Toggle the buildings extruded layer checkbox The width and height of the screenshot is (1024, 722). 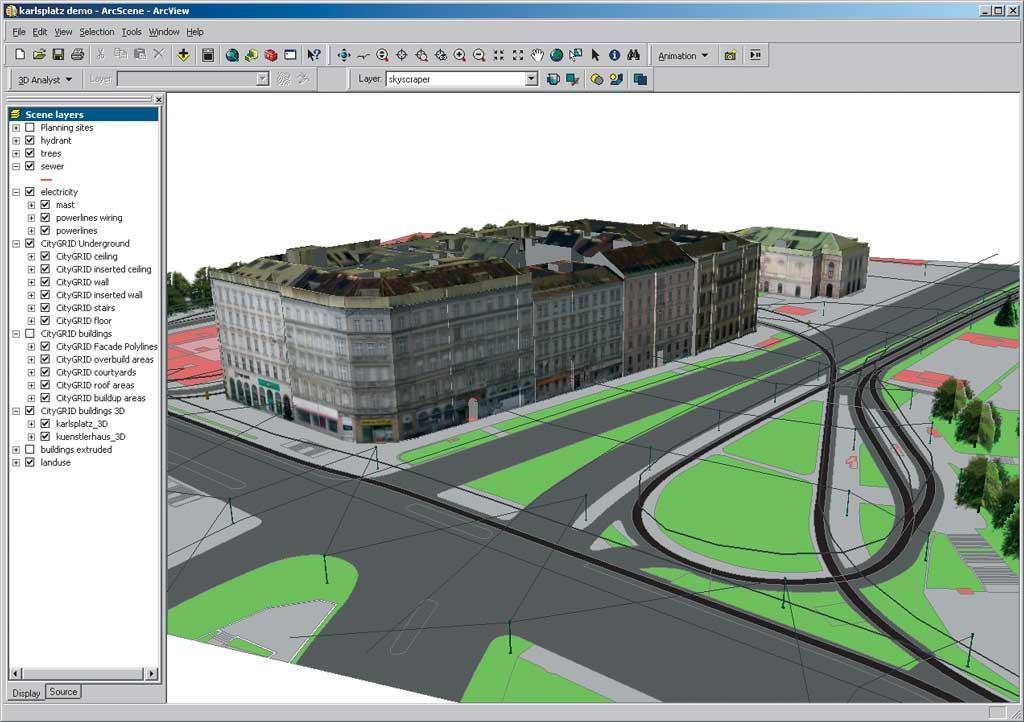tap(30, 450)
